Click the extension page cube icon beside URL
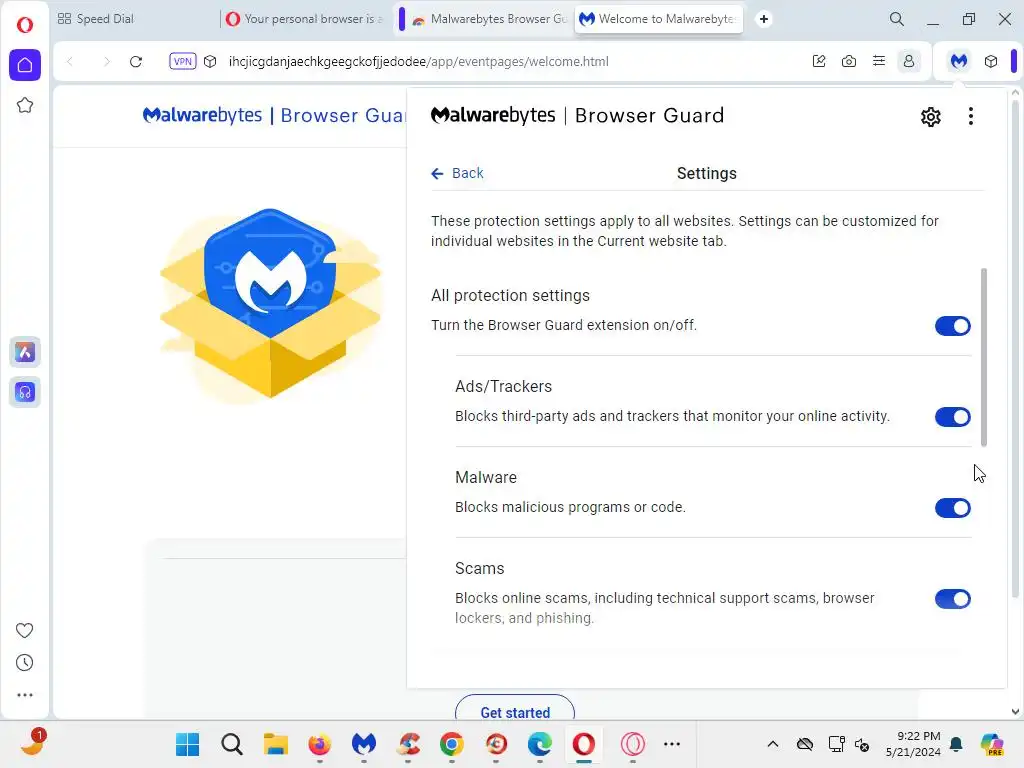This screenshot has width=1024, height=768. point(210,61)
